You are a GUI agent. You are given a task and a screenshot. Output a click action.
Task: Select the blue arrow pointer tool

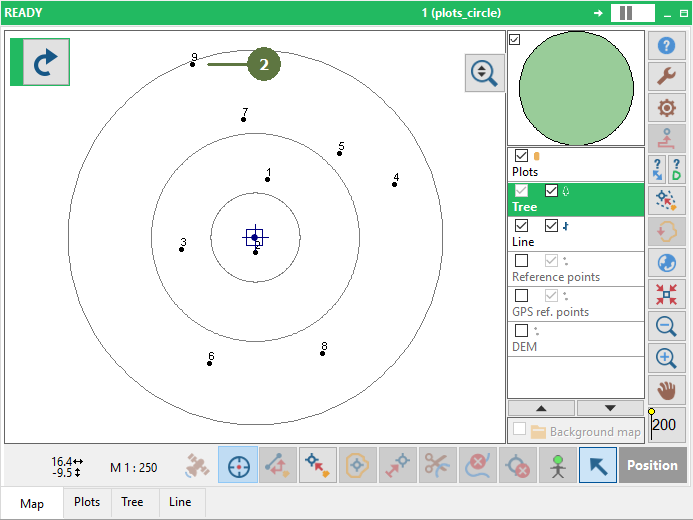[x=598, y=465]
